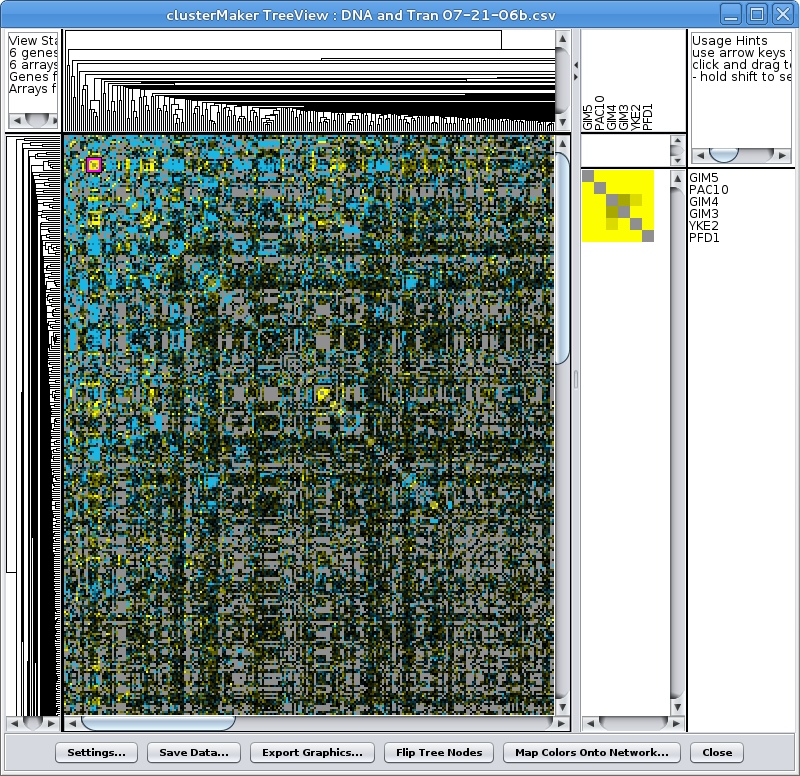Click the Close button in bottom bar
800x776 pixels.
717,752
